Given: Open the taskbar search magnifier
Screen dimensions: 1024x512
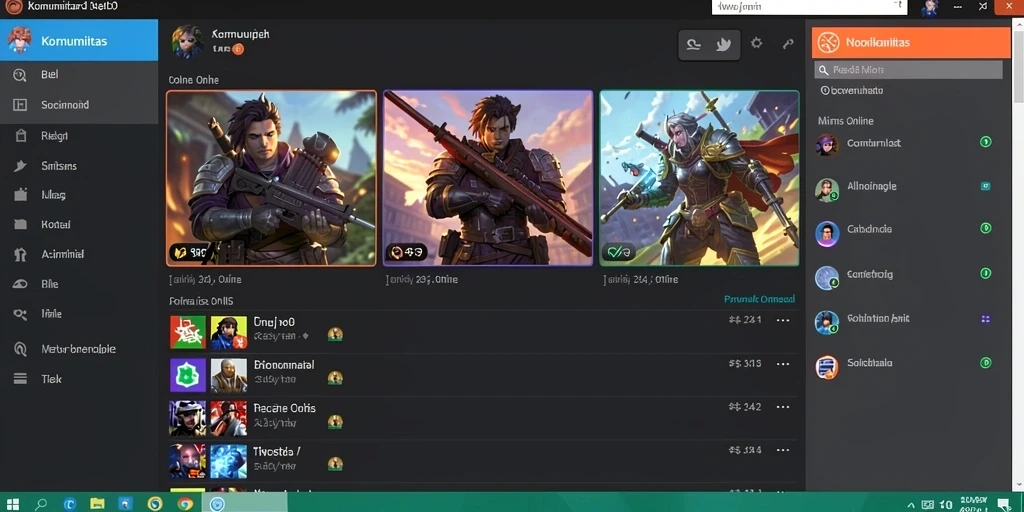Looking at the screenshot, I should tap(41, 504).
